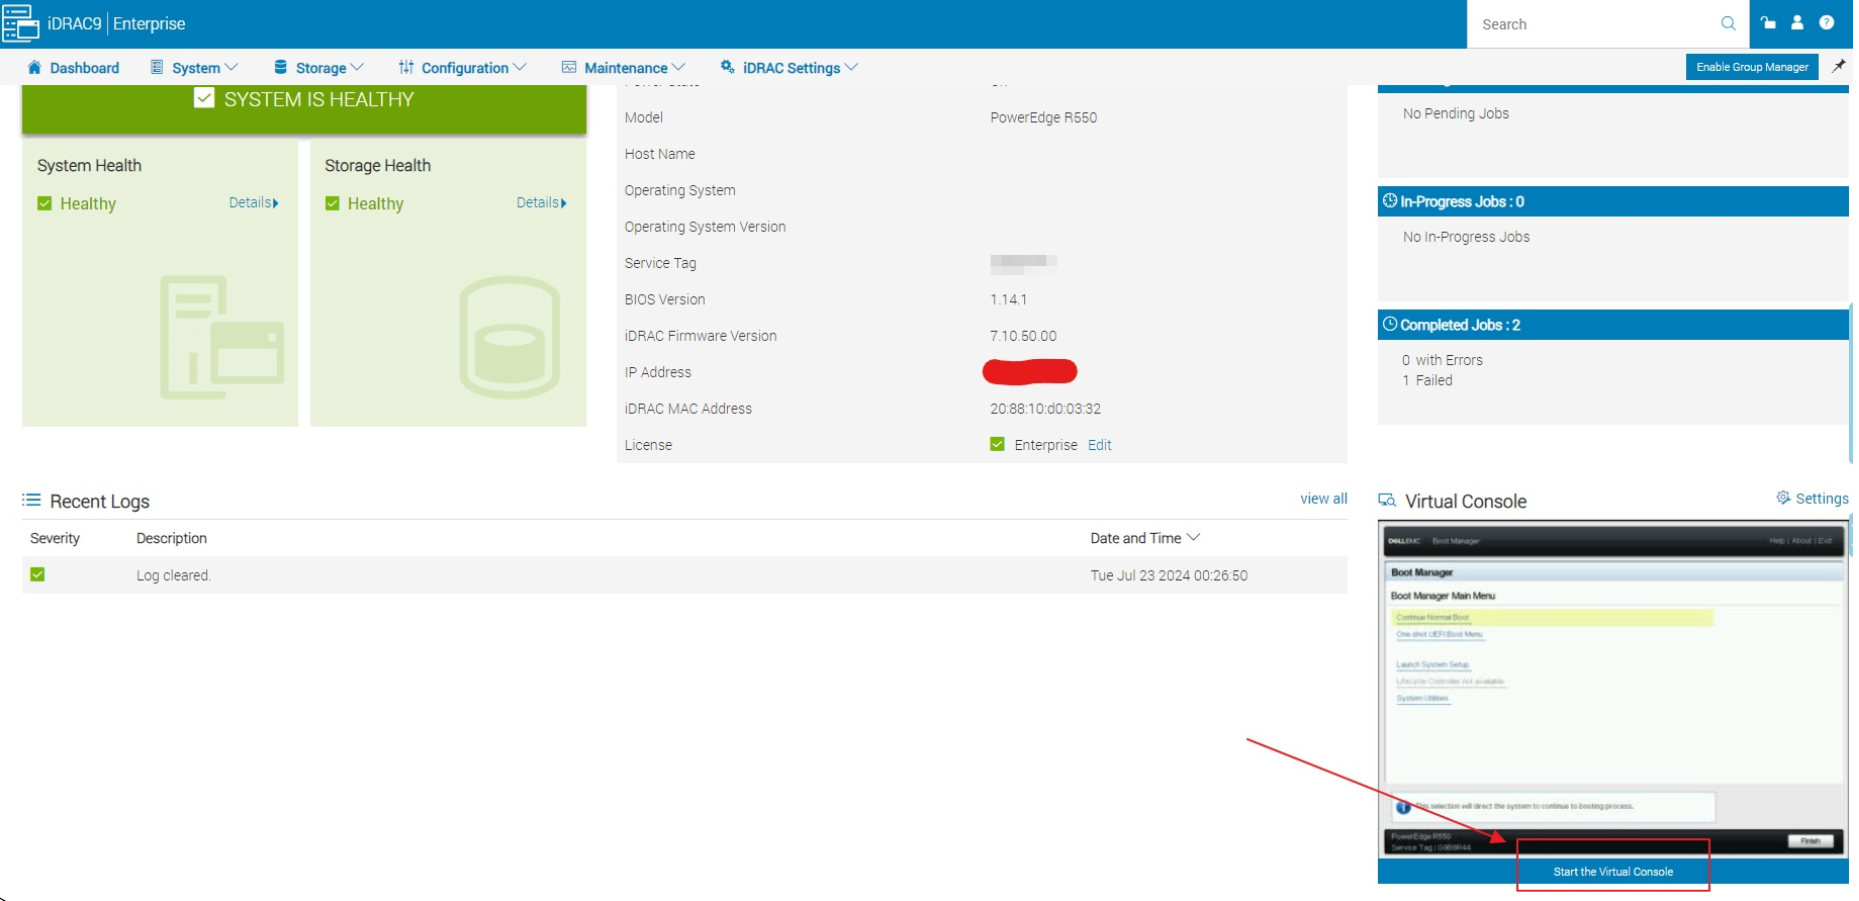Screen dimensions: 1859x901
Task: Click the iDRAC Settings gears icon
Action: tap(729, 68)
